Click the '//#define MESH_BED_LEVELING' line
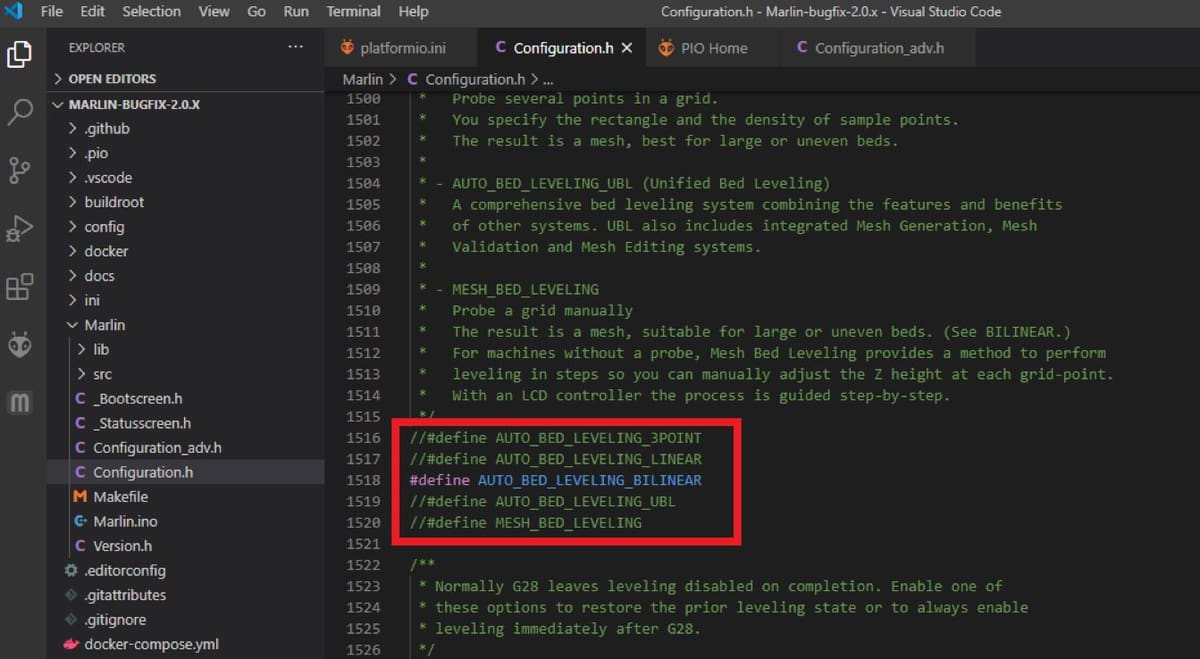Screen dimensions: 1200x659 pos(525,523)
